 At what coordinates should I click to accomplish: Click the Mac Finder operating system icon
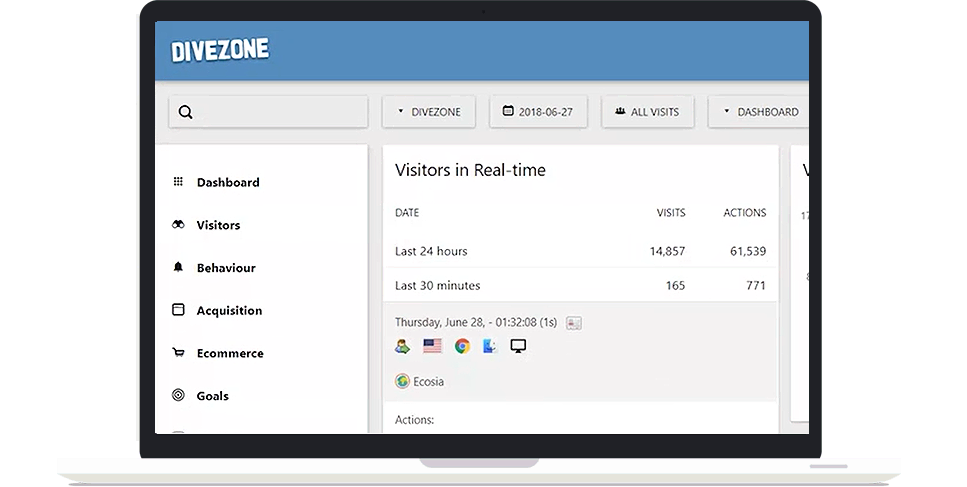490,346
